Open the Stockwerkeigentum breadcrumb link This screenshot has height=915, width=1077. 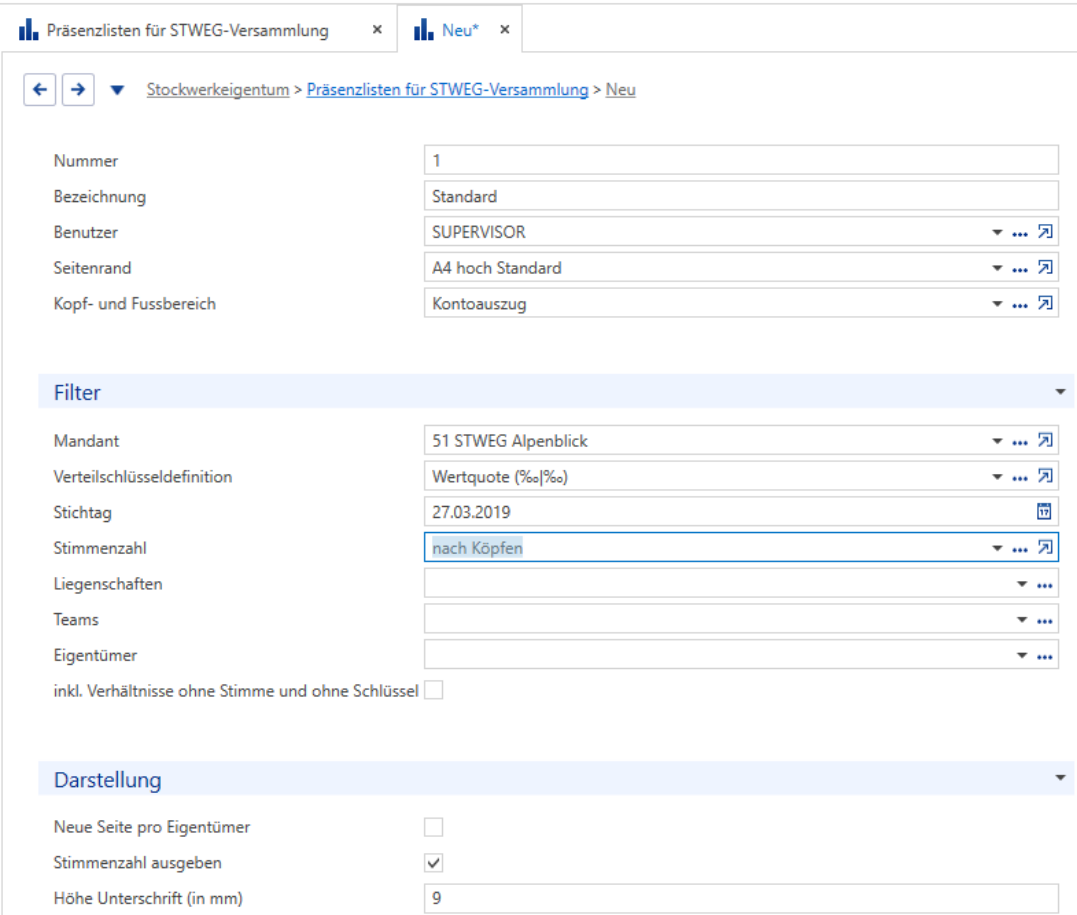point(218,90)
